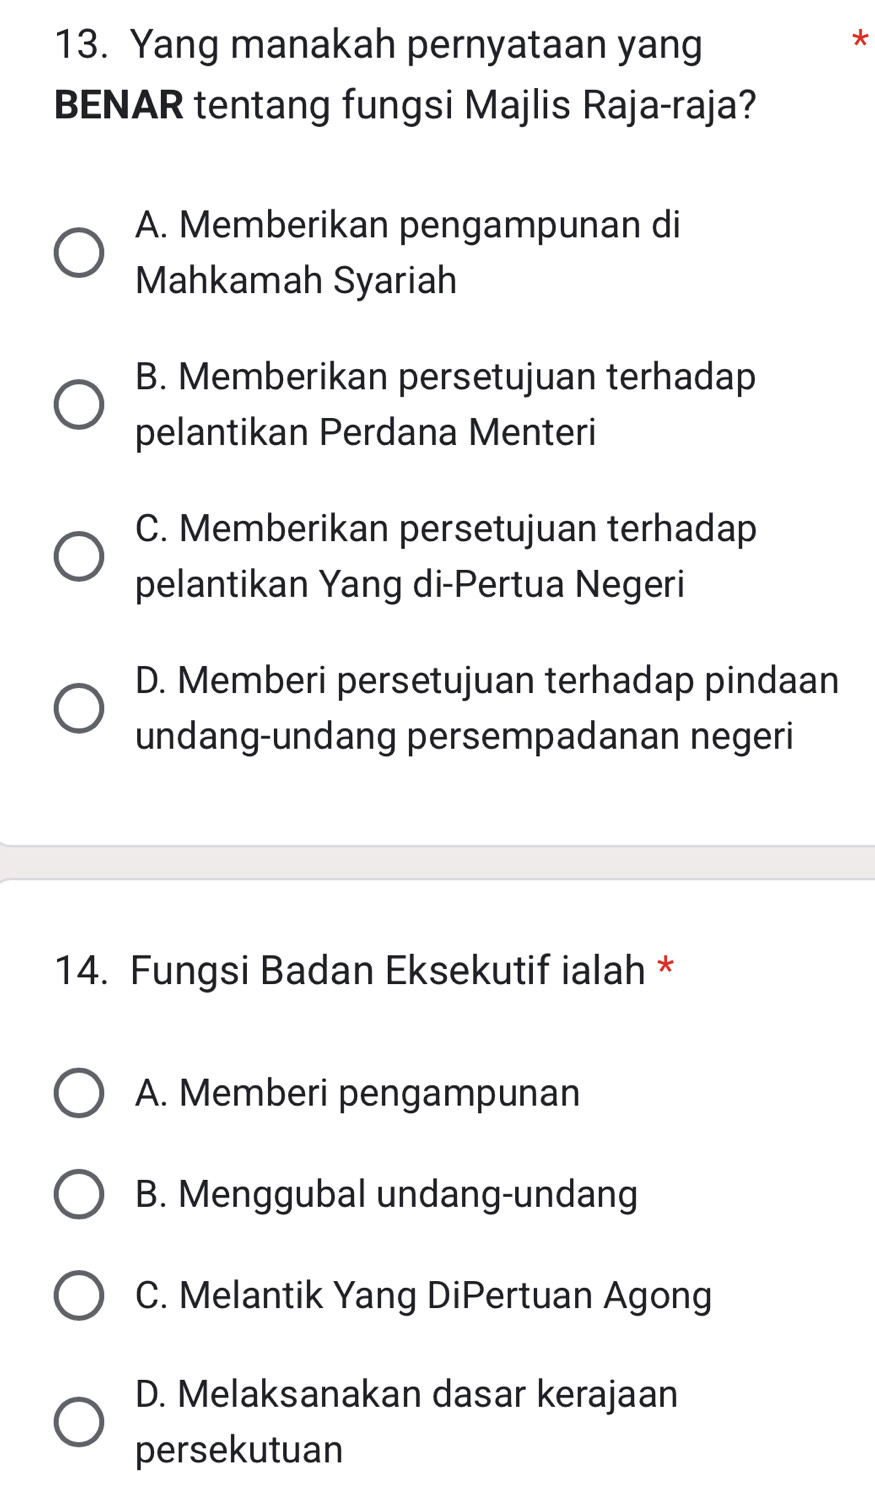Click the answer text 'Menggubal undang-undang'
This screenshot has width=875, height=1497.
tap(386, 1193)
